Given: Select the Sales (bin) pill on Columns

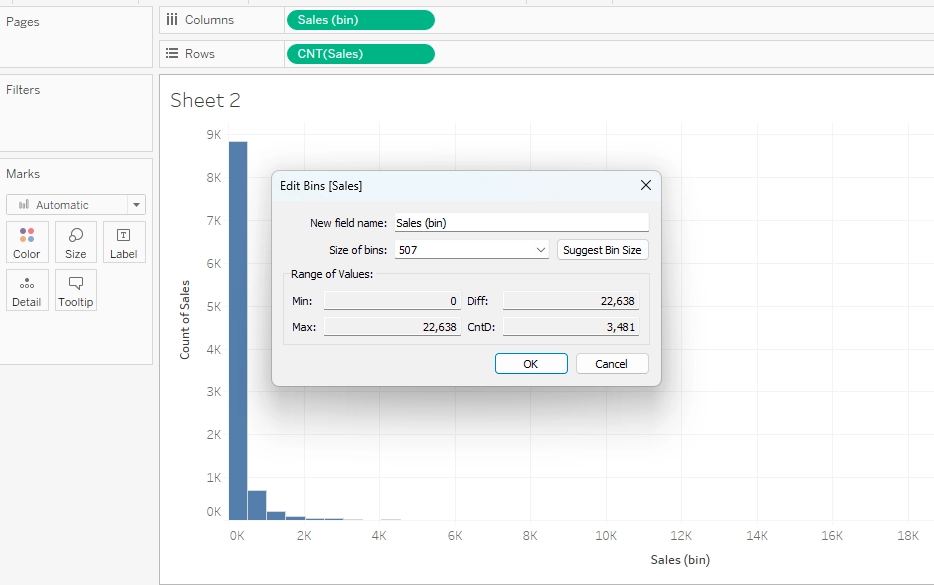Looking at the screenshot, I should [x=360, y=19].
